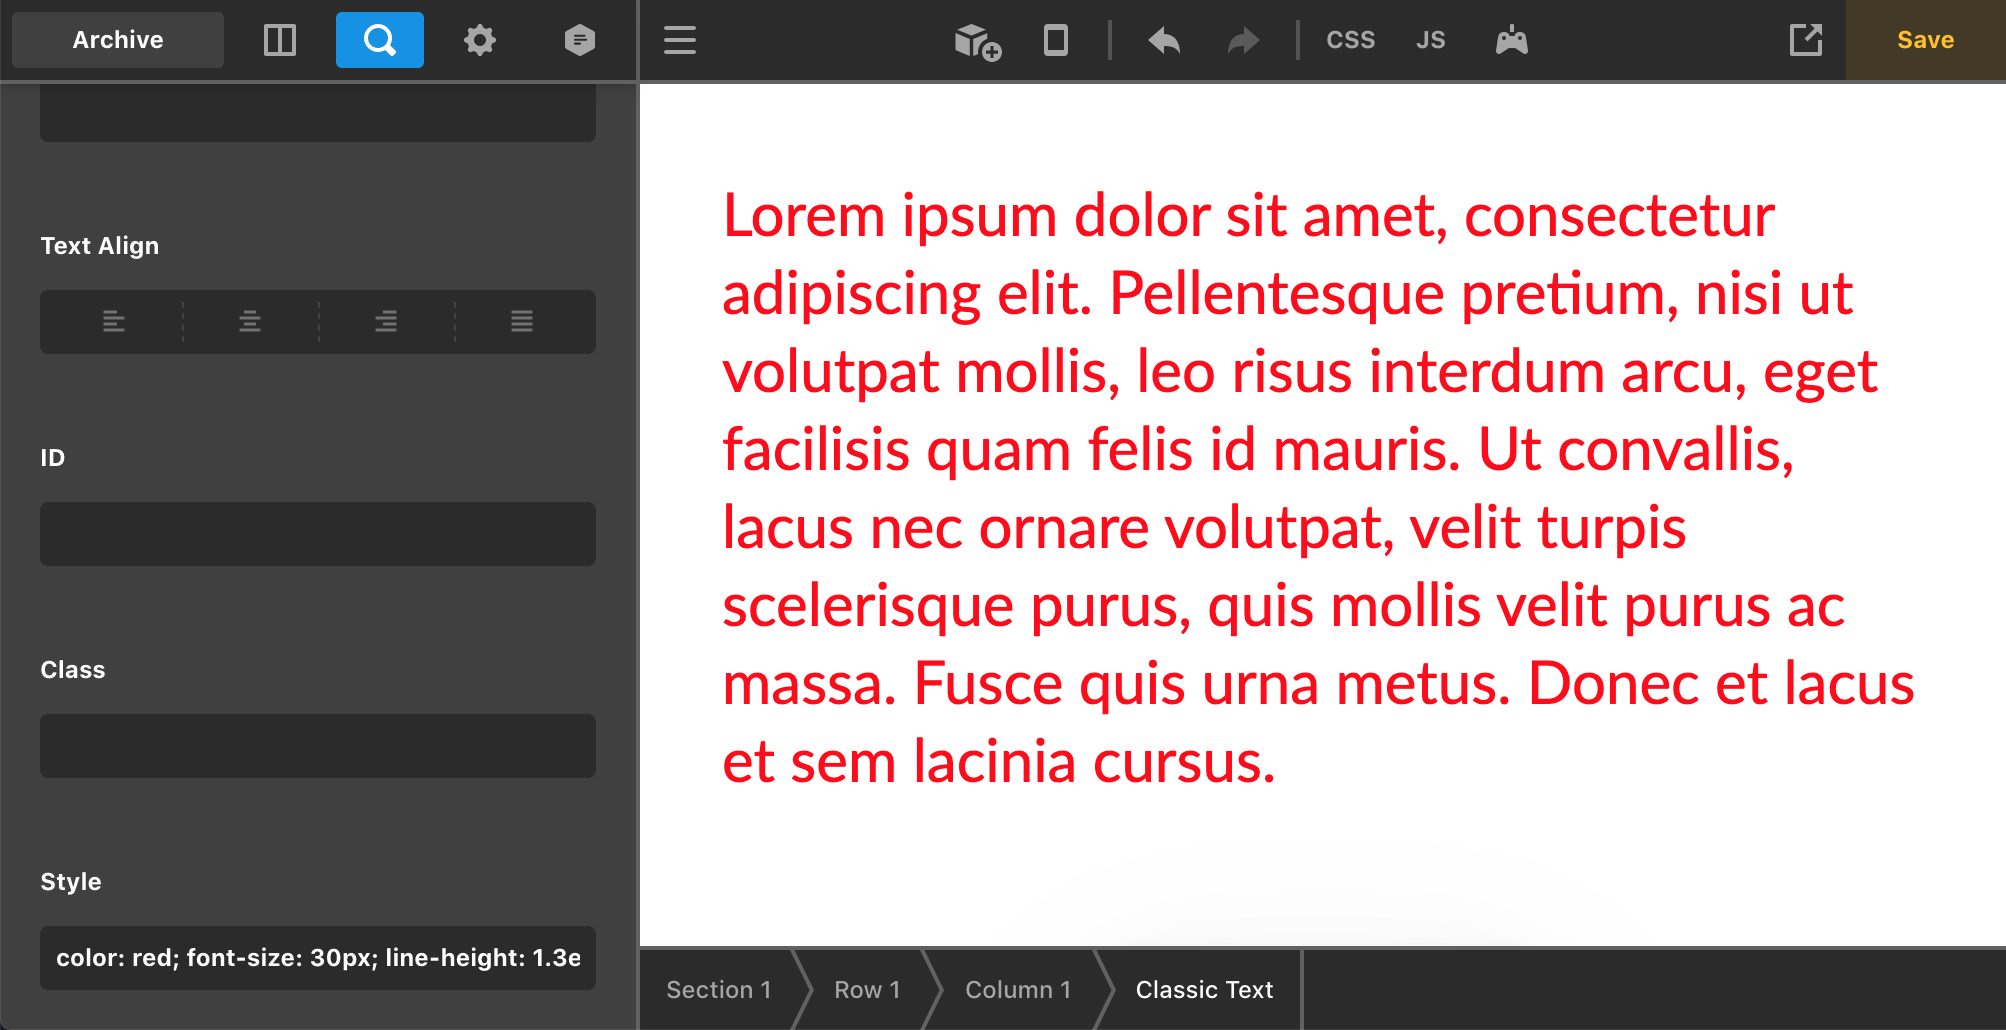Open the CSS editor

[1351, 40]
